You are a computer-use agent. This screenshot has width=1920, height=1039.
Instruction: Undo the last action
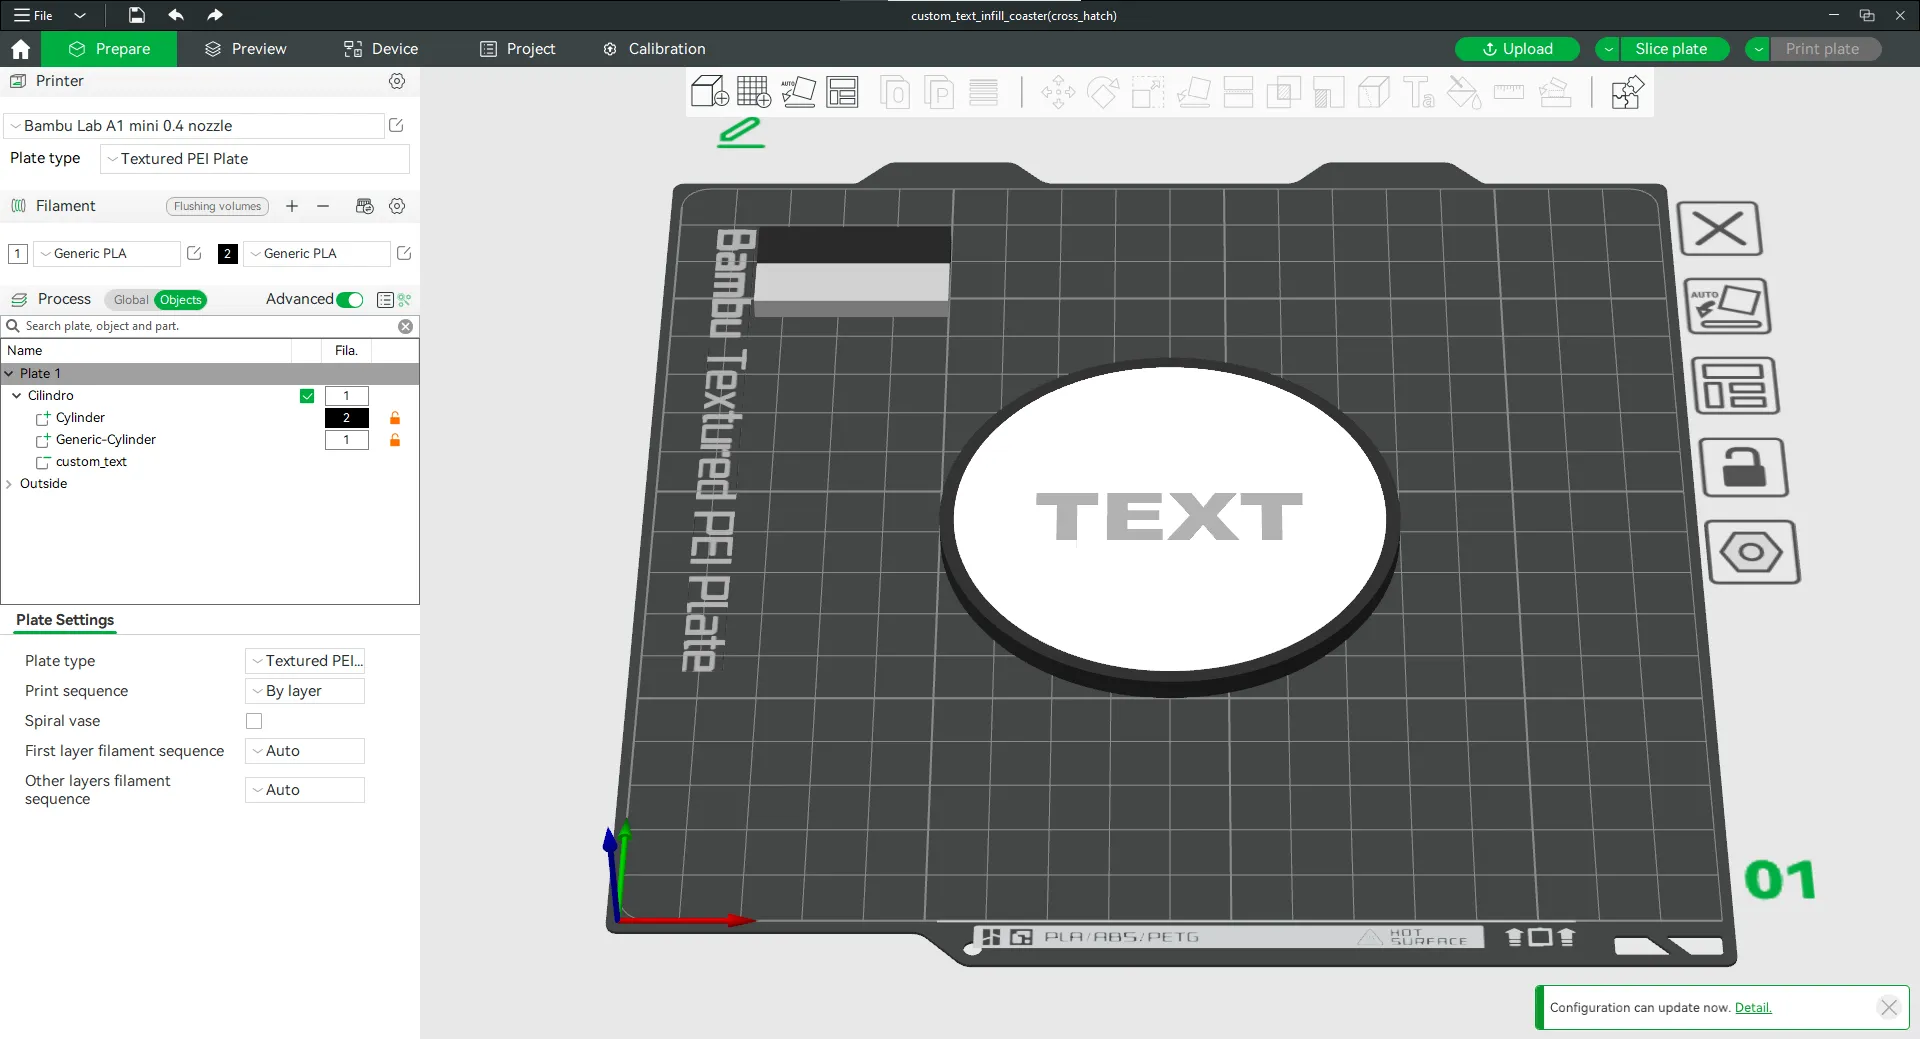(176, 15)
